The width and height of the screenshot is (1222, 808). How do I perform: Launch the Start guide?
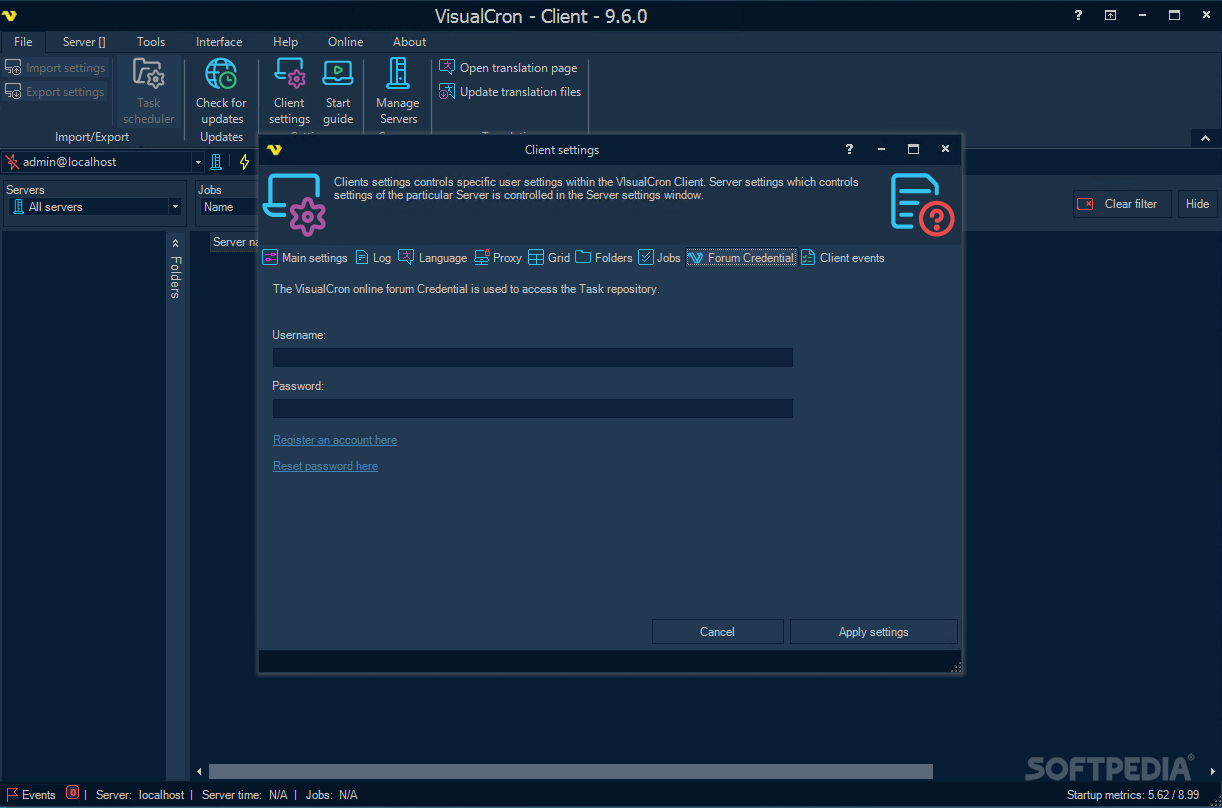(x=338, y=91)
